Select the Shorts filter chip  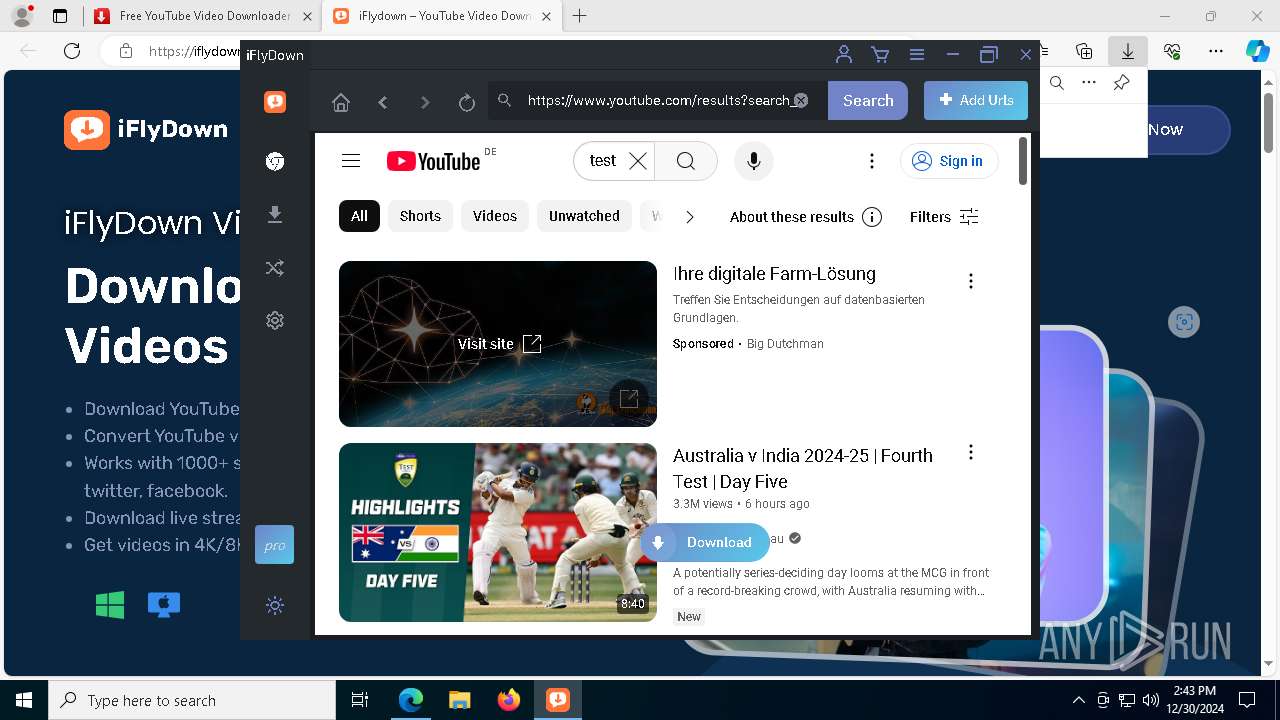420,216
